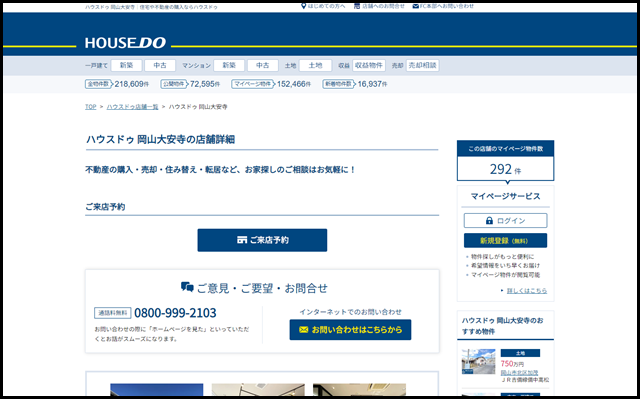This screenshot has width=640, height=399.
Task: Select 中古 under マンション
Action: click(262, 65)
